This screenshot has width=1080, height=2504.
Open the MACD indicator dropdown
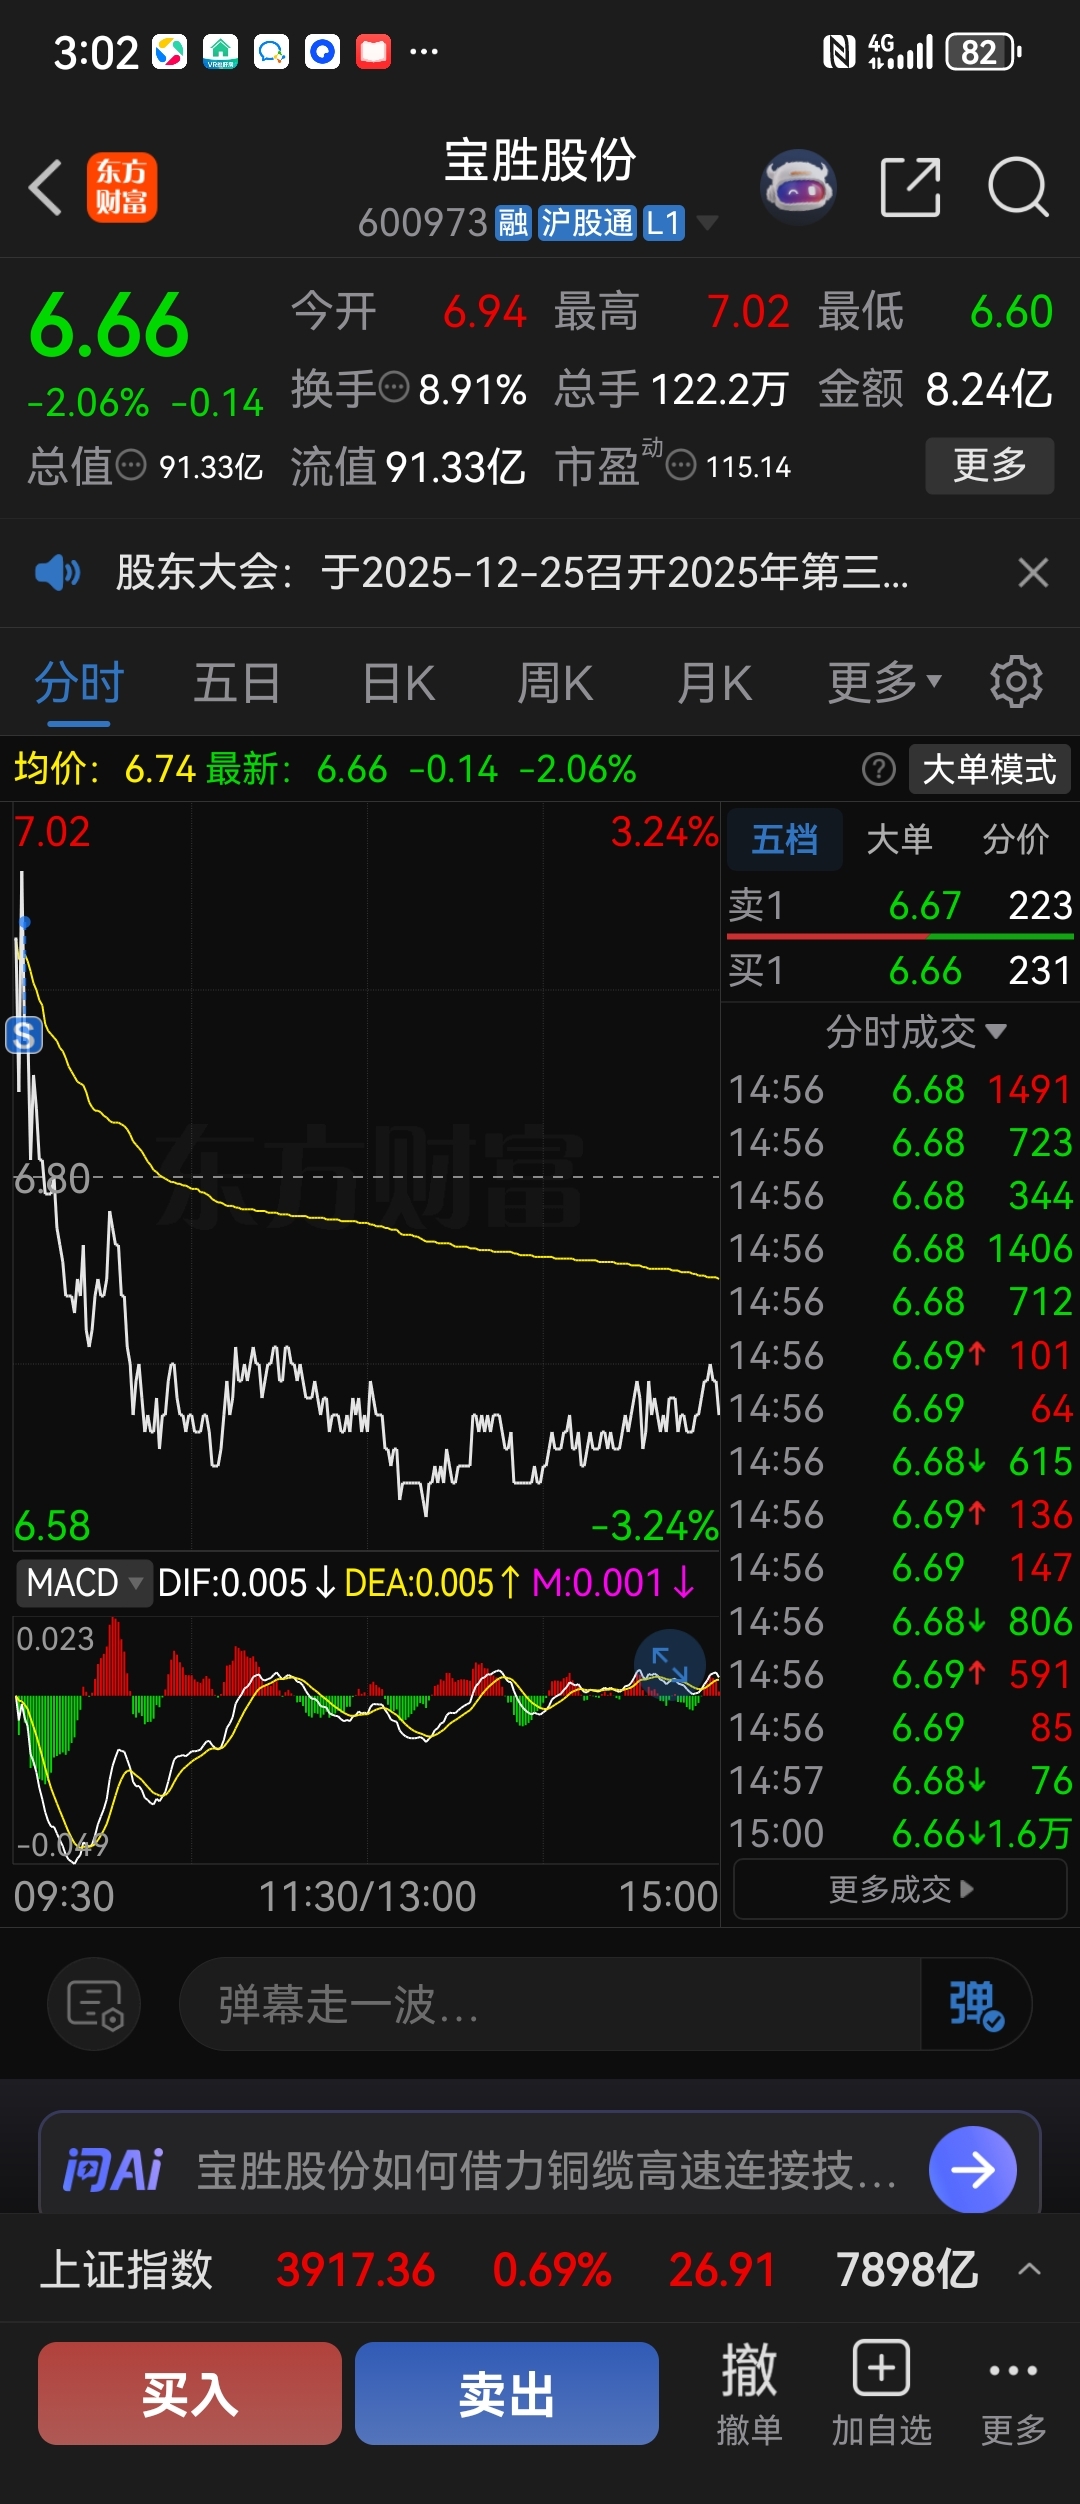click(83, 1583)
